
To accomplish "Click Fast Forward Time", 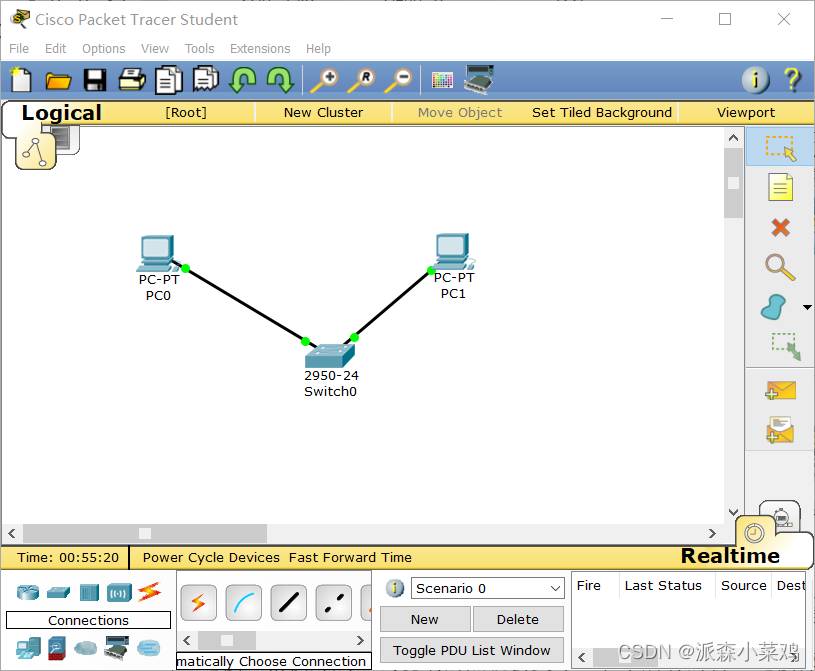I will pyautogui.click(x=350, y=557).
